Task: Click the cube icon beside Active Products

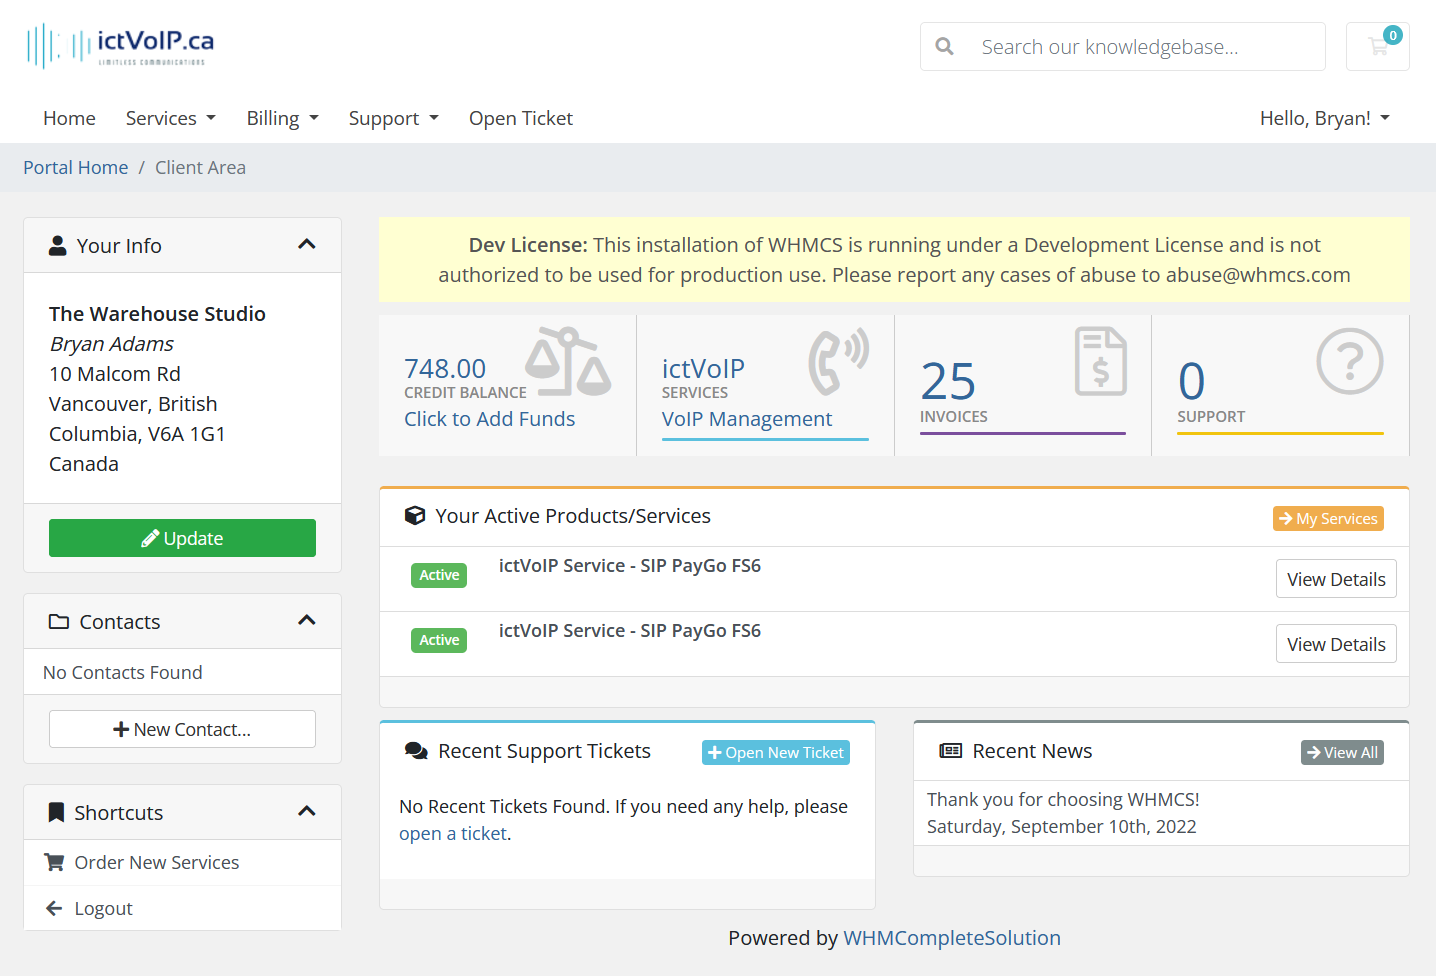Action: [x=414, y=516]
